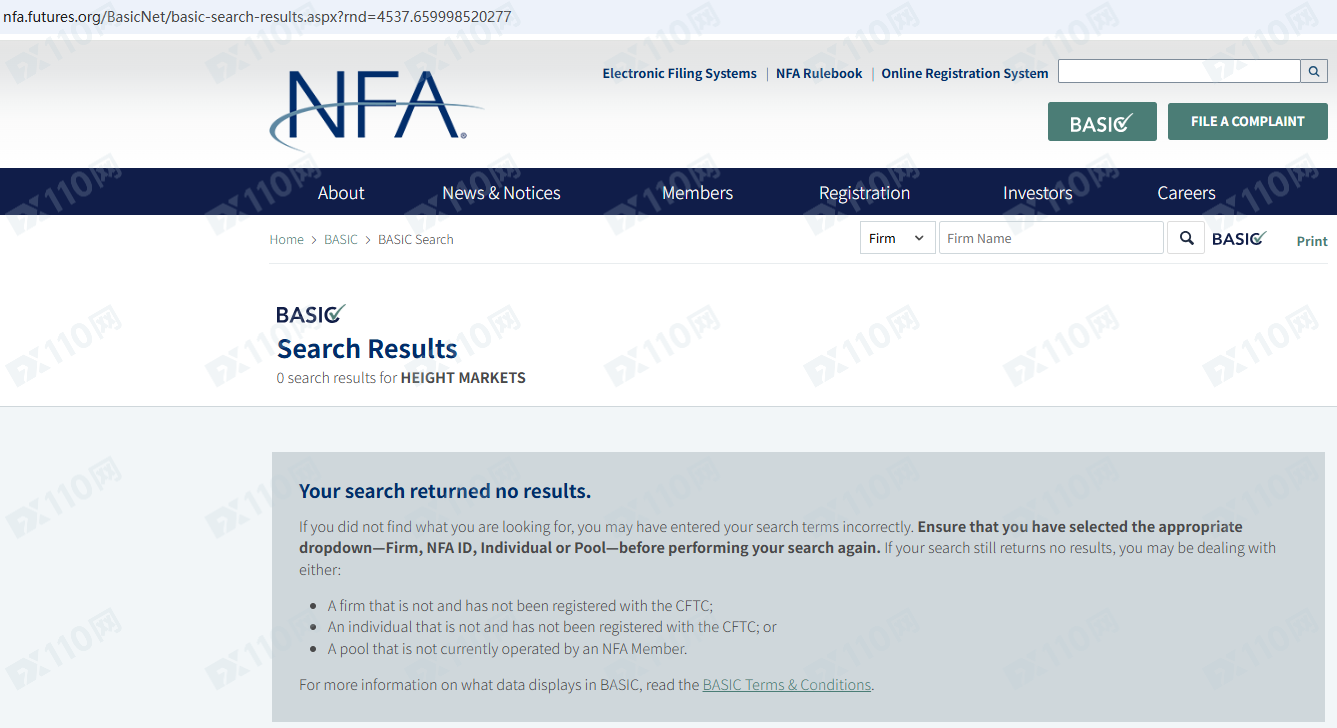Open the green BASIC button
Viewport: 1337px width, 728px height.
(1102, 121)
